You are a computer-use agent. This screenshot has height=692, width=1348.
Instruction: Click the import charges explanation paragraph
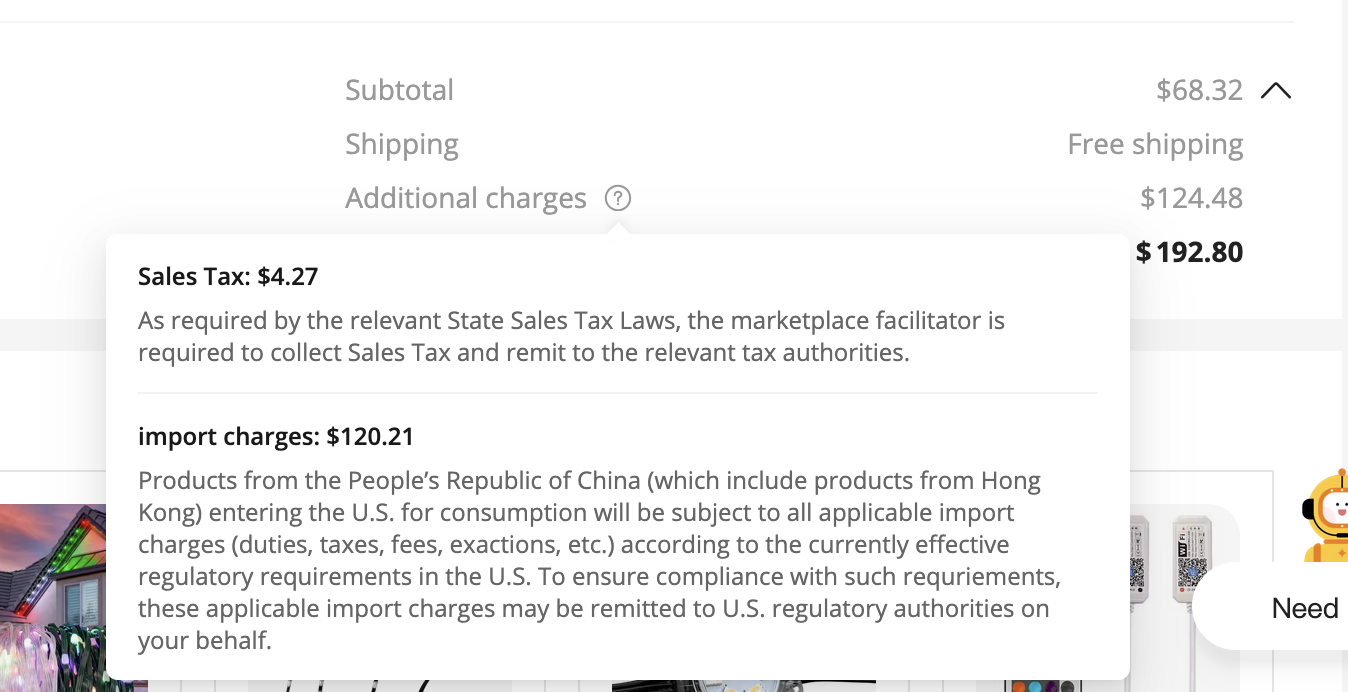click(x=599, y=560)
